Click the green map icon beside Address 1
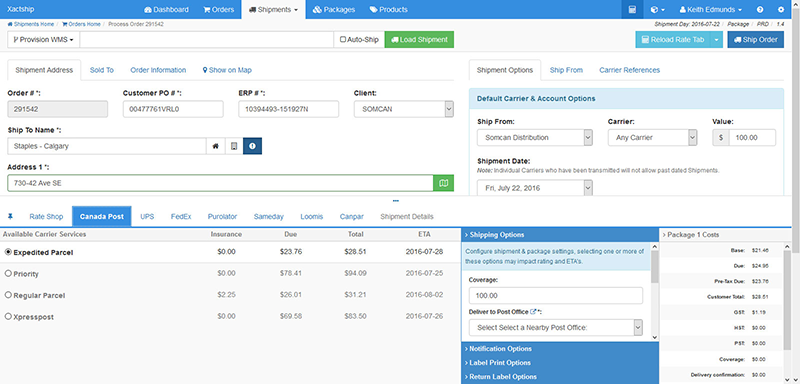Screen dimensions: 800x384 (x=443, y=183)
